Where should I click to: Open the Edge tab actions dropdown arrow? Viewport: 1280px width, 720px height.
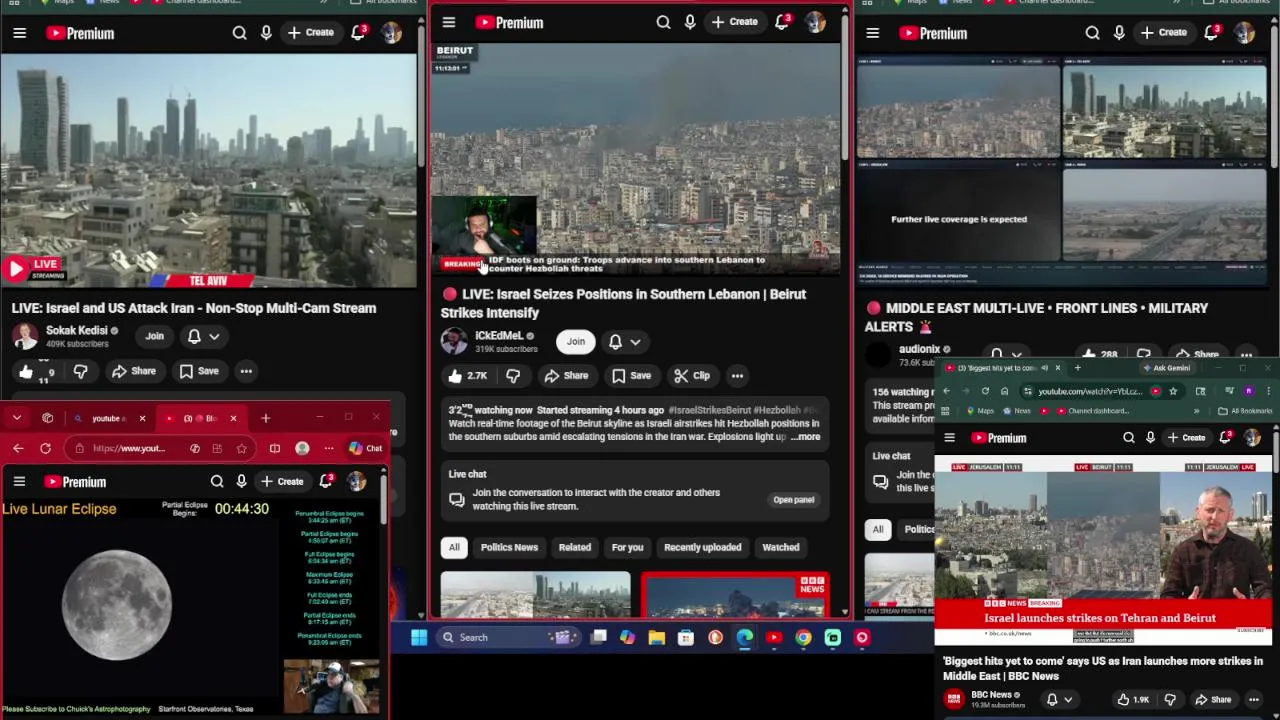(x=16, y=418)
